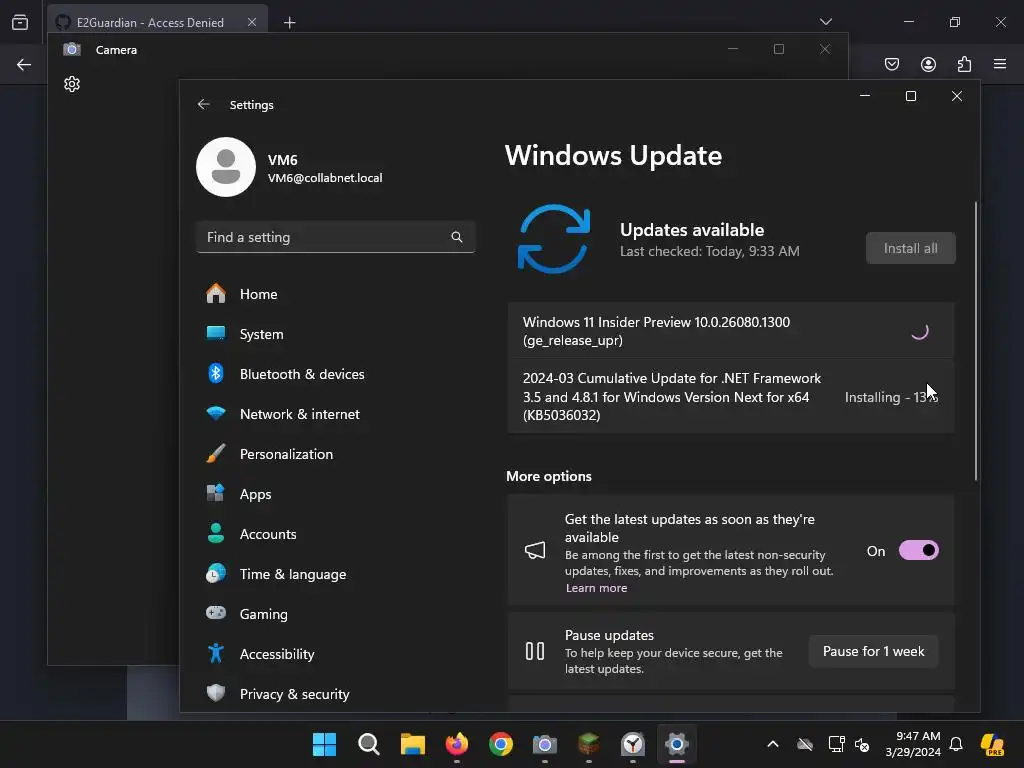Expand system tray hidden icons chevron
The image size is (1024, 768).
pyautogui.click(x=773, y=744)
